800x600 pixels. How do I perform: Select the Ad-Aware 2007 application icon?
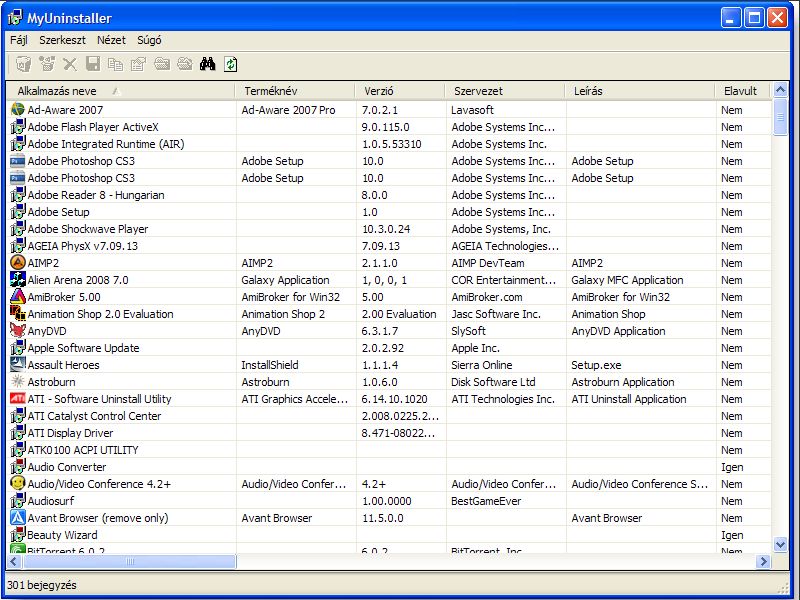pos(18,109)
